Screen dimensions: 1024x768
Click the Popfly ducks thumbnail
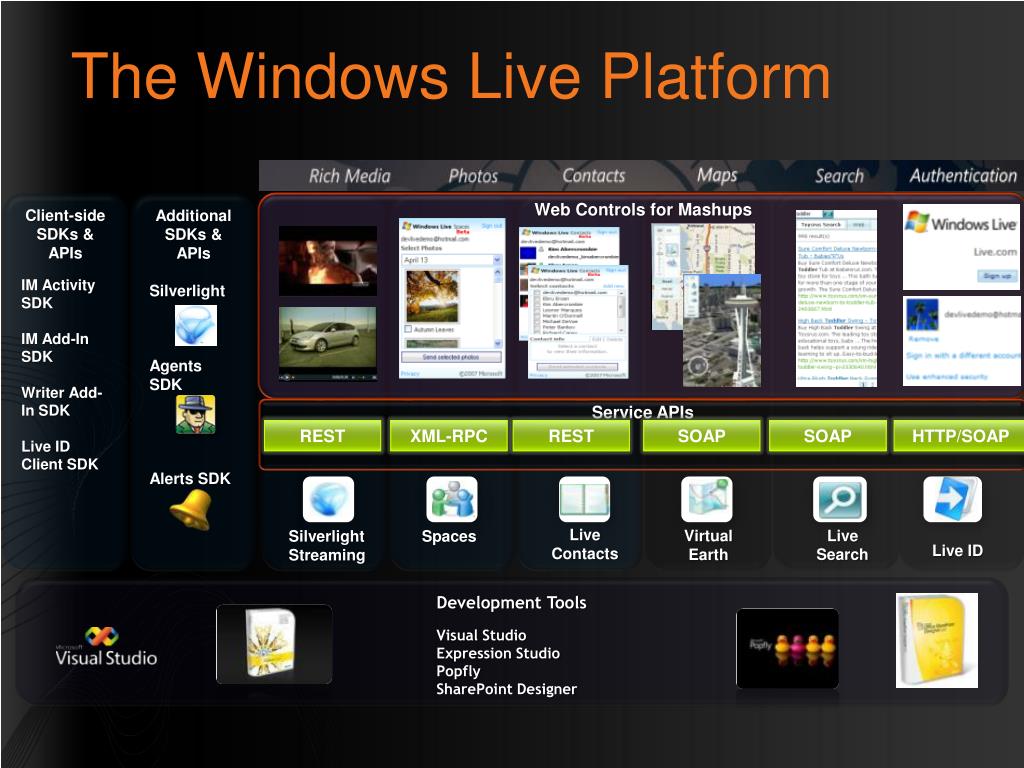click(x=787, y=648)
